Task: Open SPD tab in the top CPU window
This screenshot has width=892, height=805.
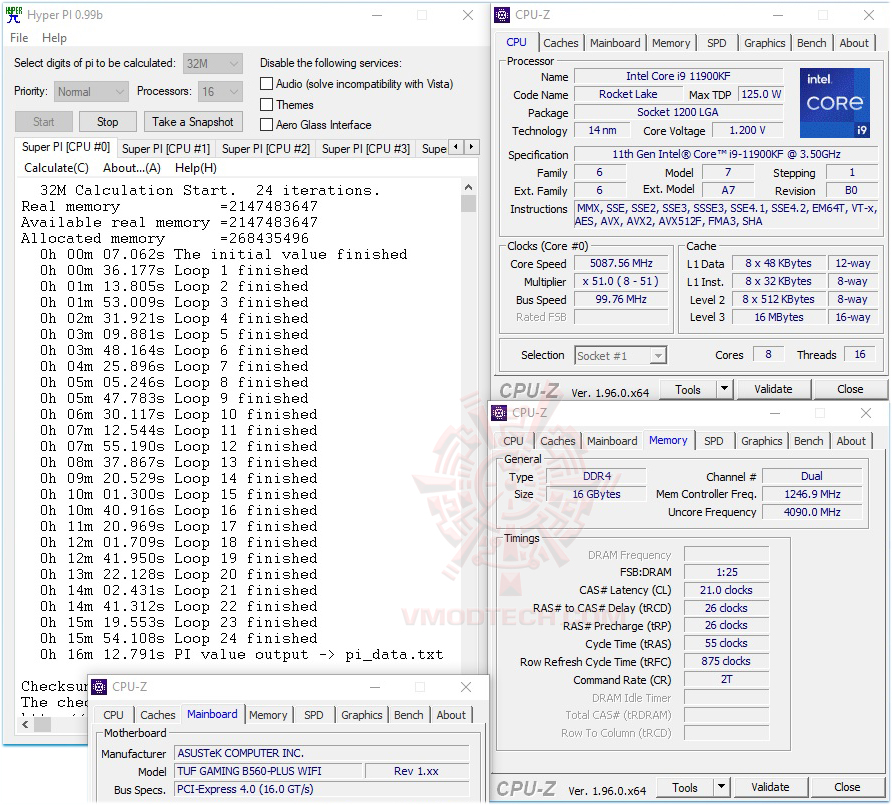Action: (716, 43)
